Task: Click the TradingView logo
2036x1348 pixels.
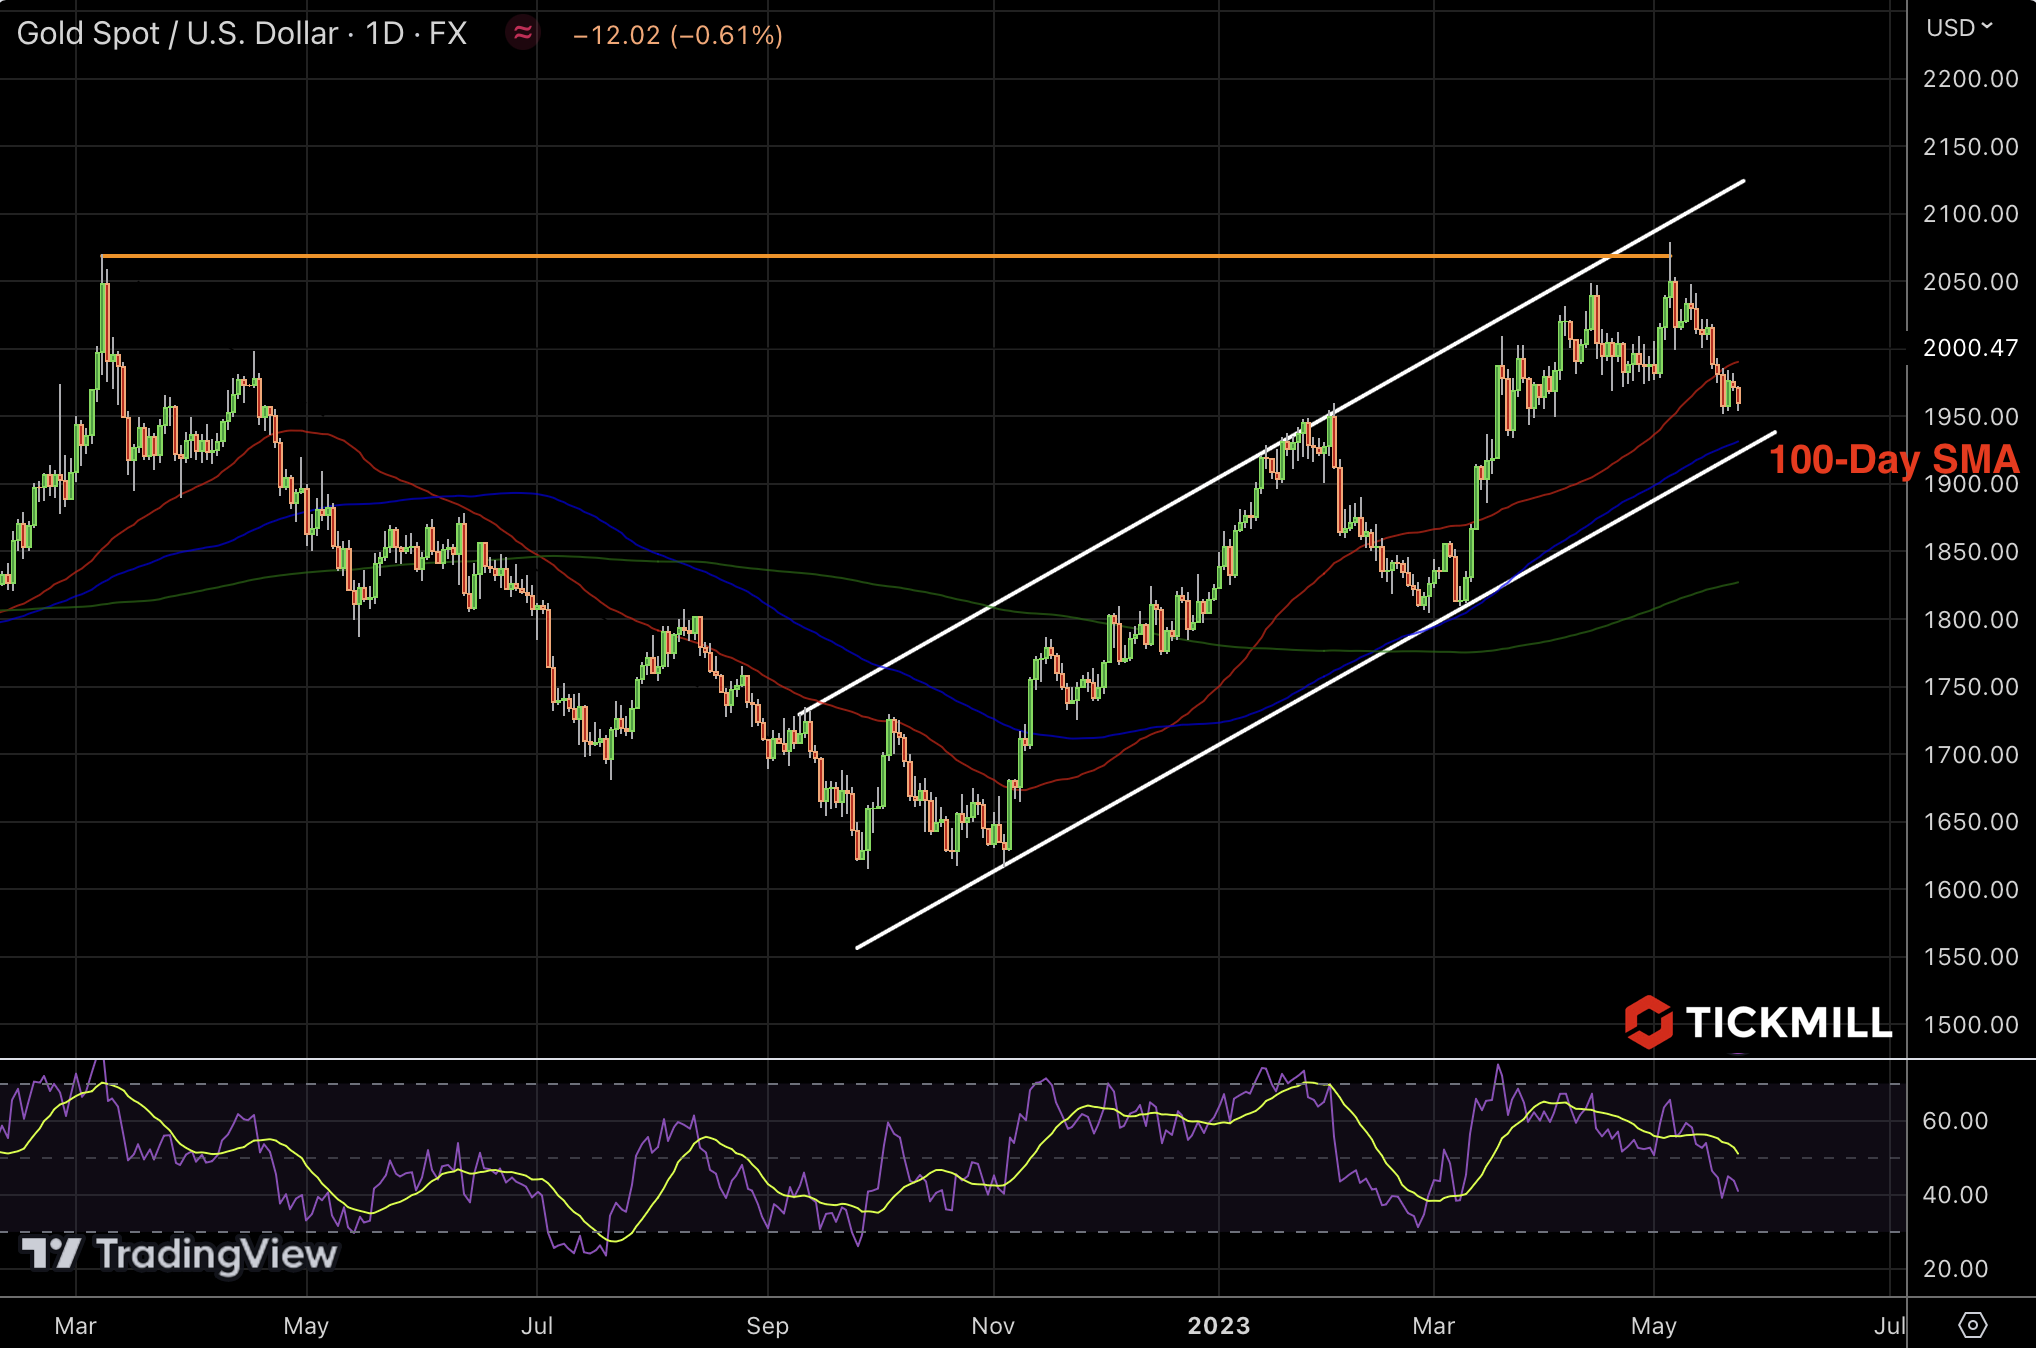Action: (x=180, y=1254)
